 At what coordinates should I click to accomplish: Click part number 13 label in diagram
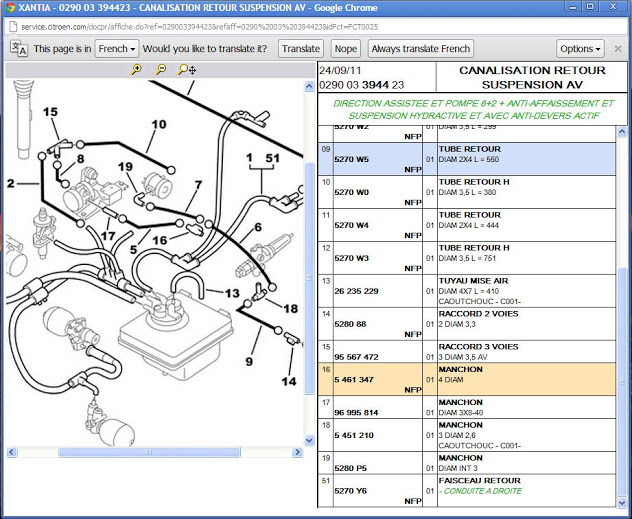click(x=232, y=293)
